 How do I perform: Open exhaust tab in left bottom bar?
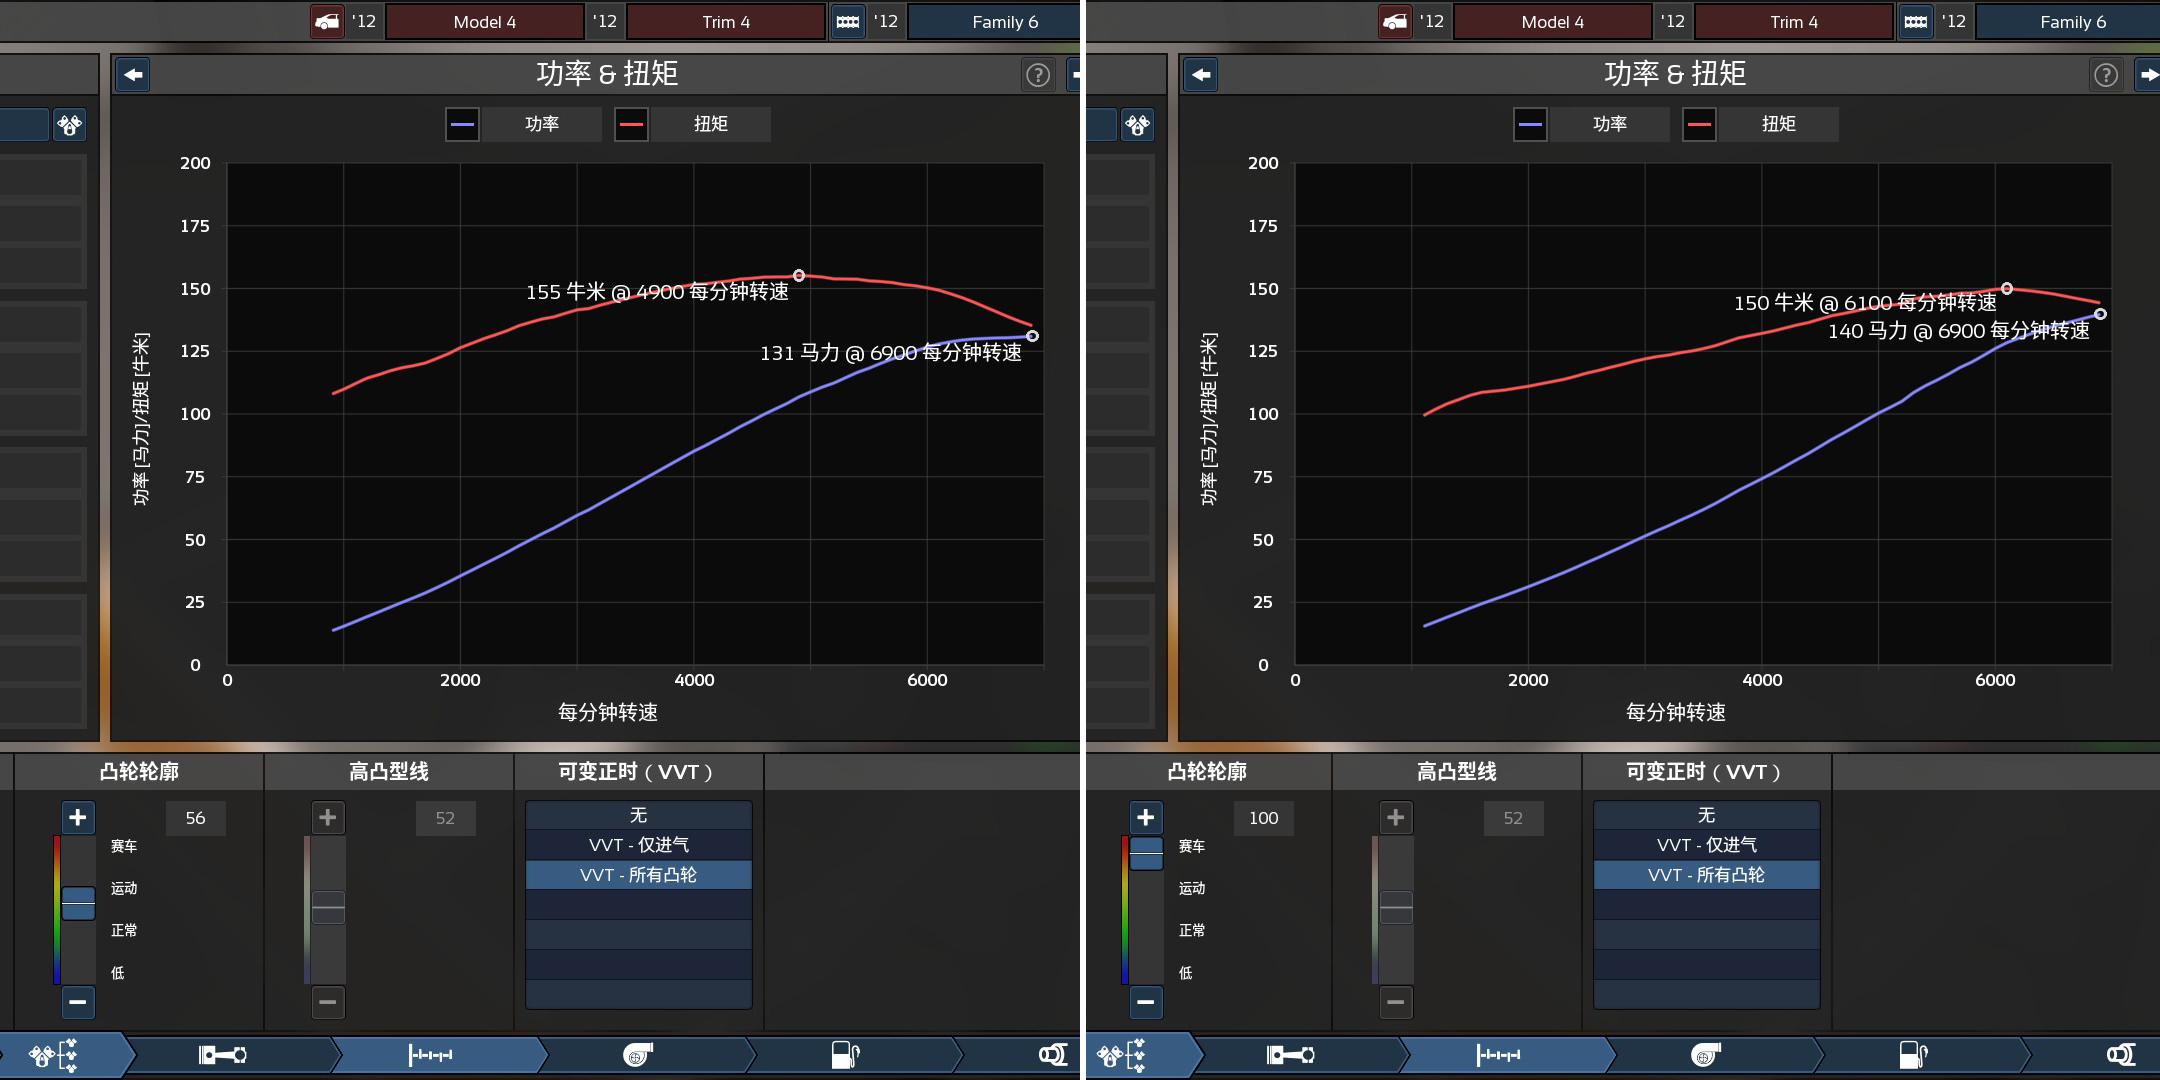point(1052,1055)
